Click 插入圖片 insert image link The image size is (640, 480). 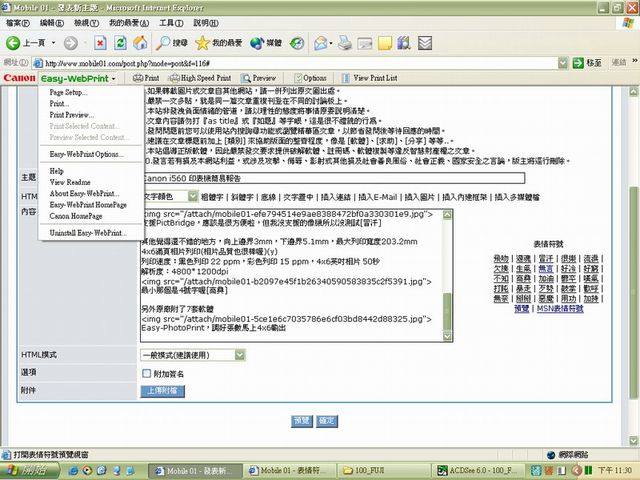(419, 197)
